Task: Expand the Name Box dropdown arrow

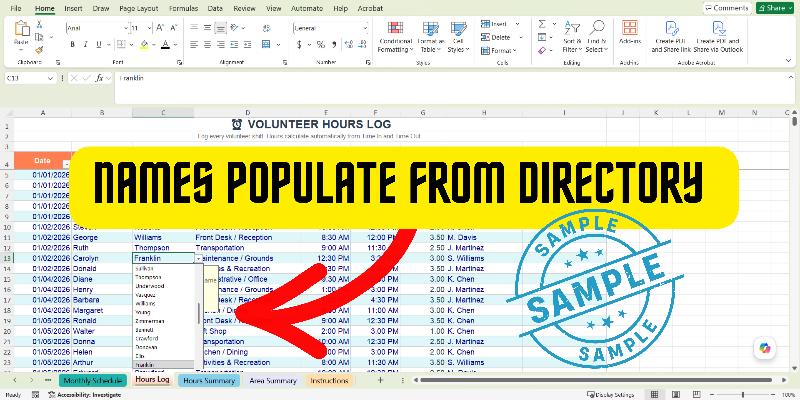Action: click(x=50, y=78)
